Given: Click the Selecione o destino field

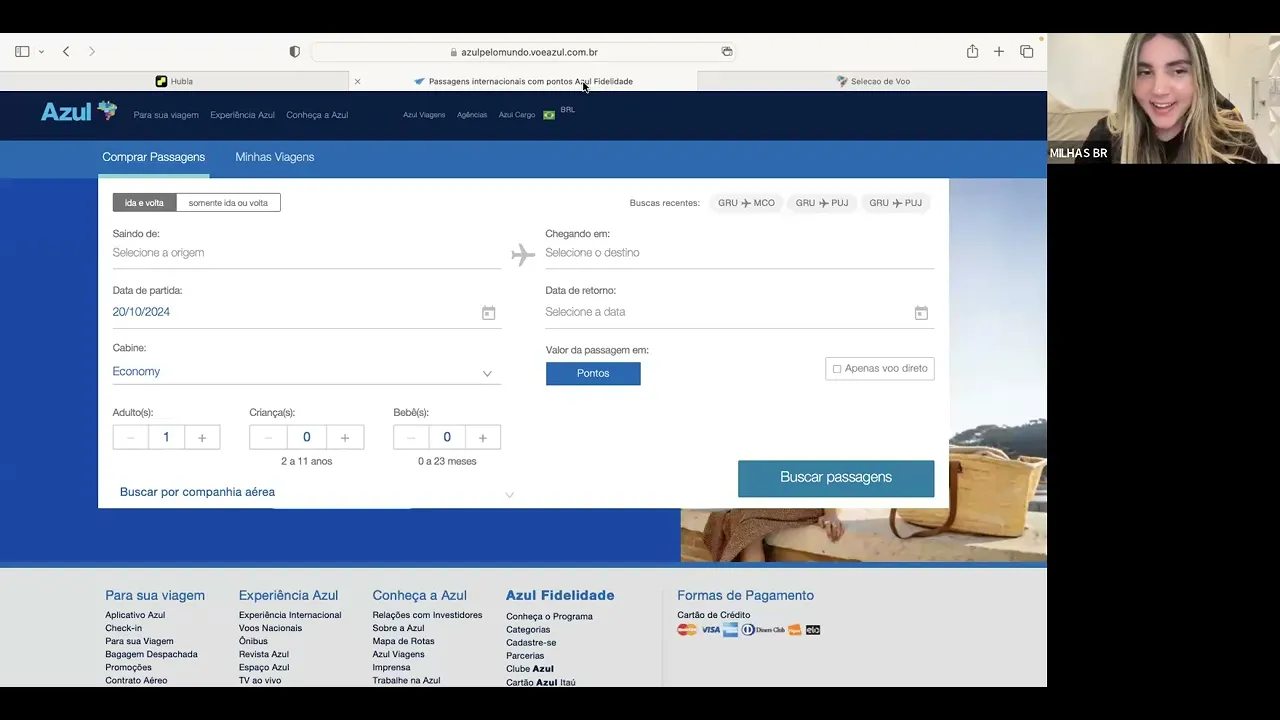Looking at the screenshot, I should click(739, 253).
